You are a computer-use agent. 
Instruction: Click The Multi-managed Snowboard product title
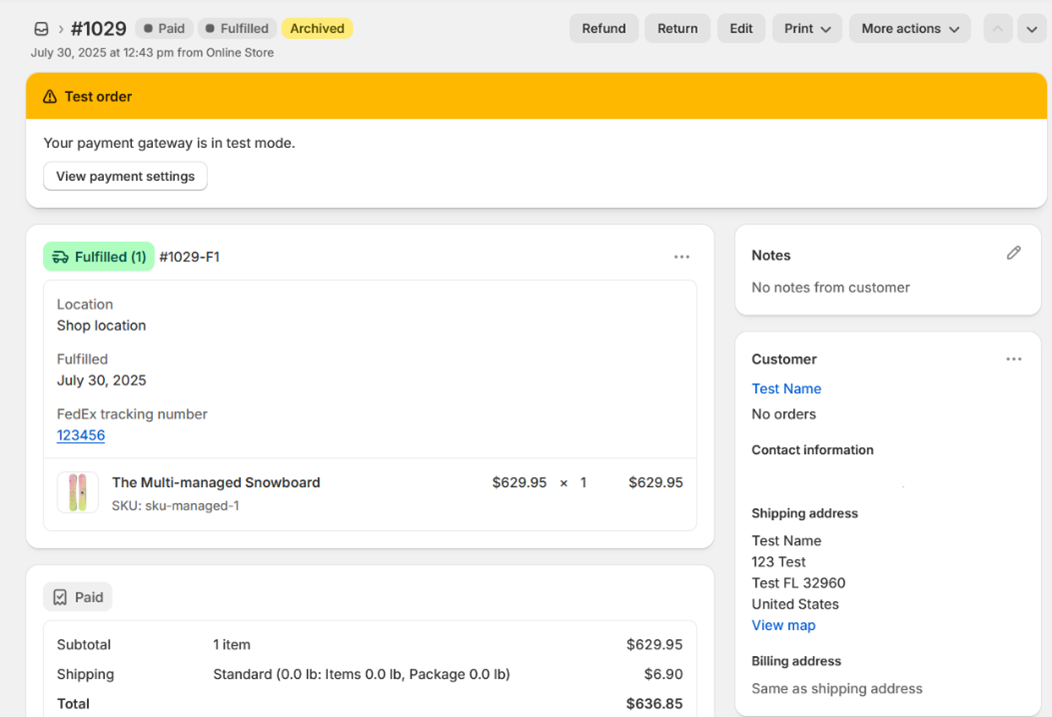pos(216,482)
